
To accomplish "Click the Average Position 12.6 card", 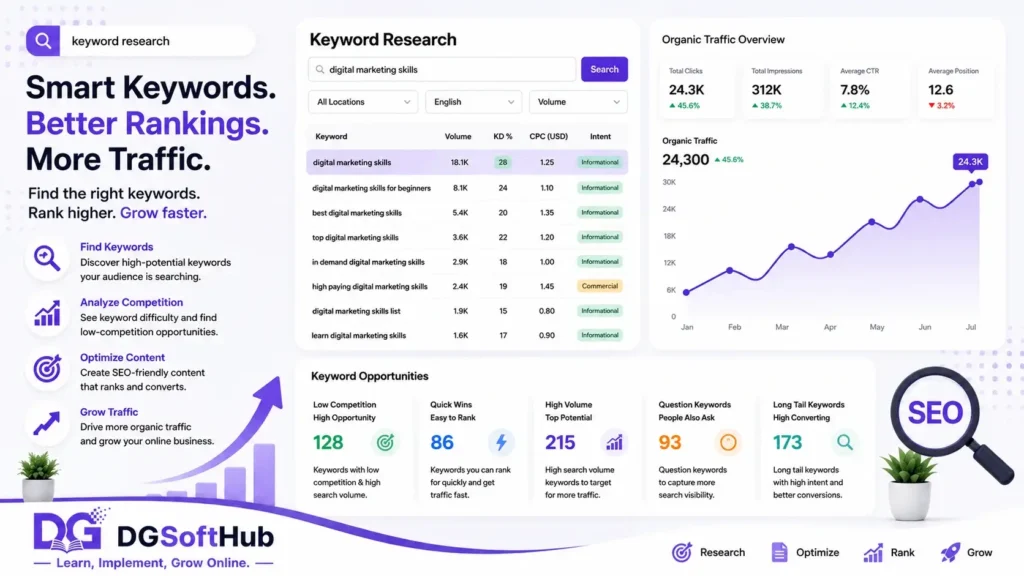I will point(957,89).
